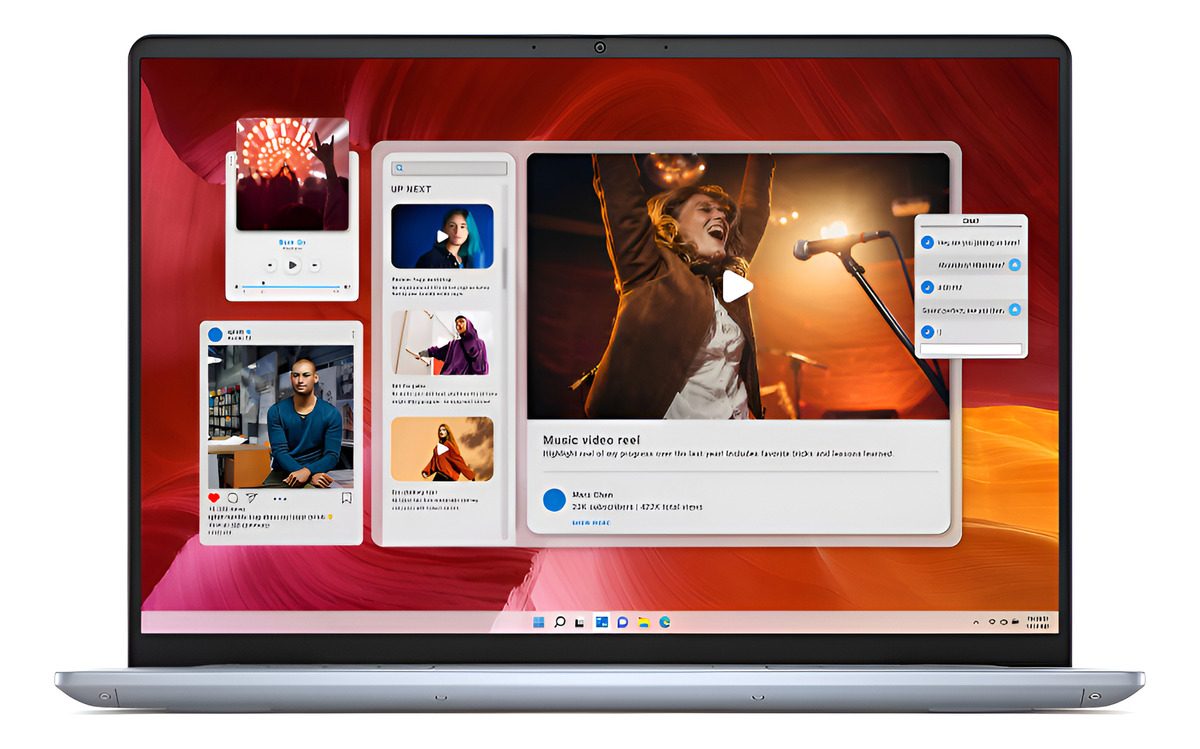Click the chat message input field
Screen dimensions: 1200x749
970,349
